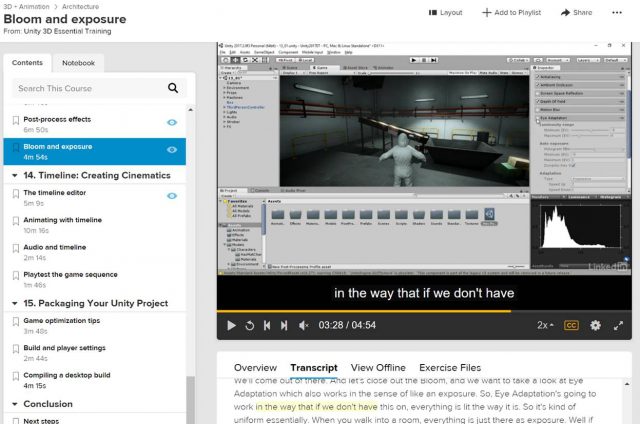Click the Unity play button in video
The image size is (640, 424).
413,60
